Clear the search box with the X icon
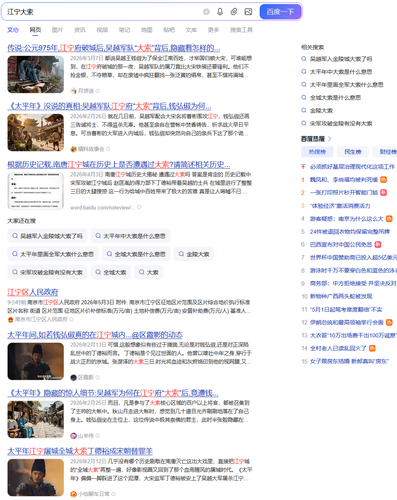The width and height of the screenshot is (397, 500). tap(206, 12)
